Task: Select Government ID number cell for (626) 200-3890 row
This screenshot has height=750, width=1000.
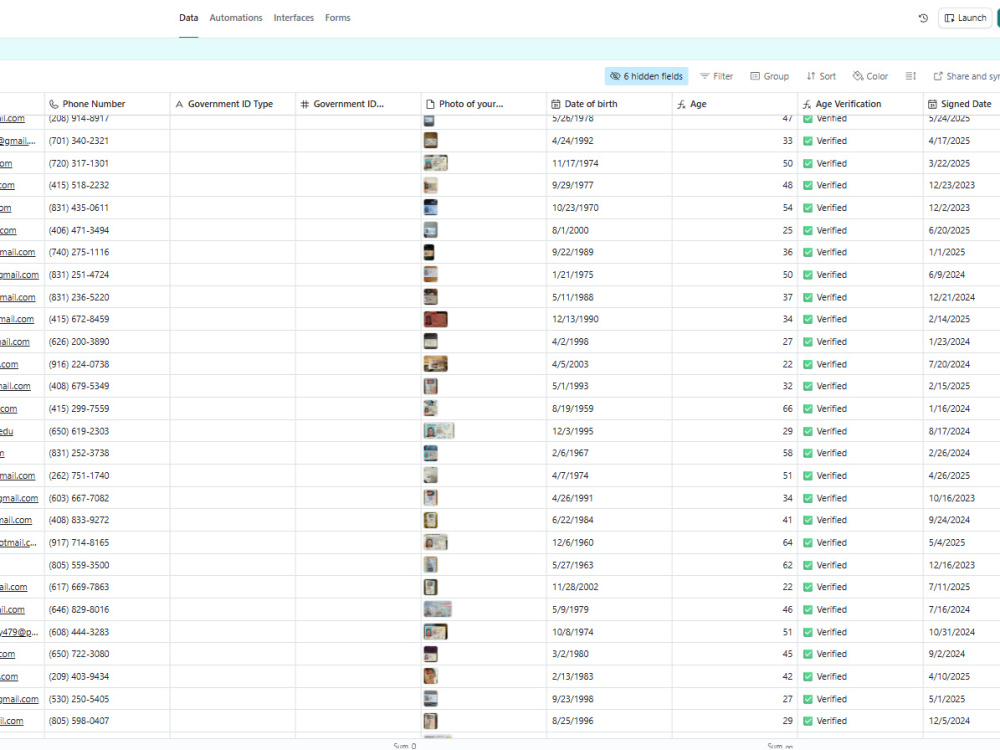Action: (x=358, y=342)
